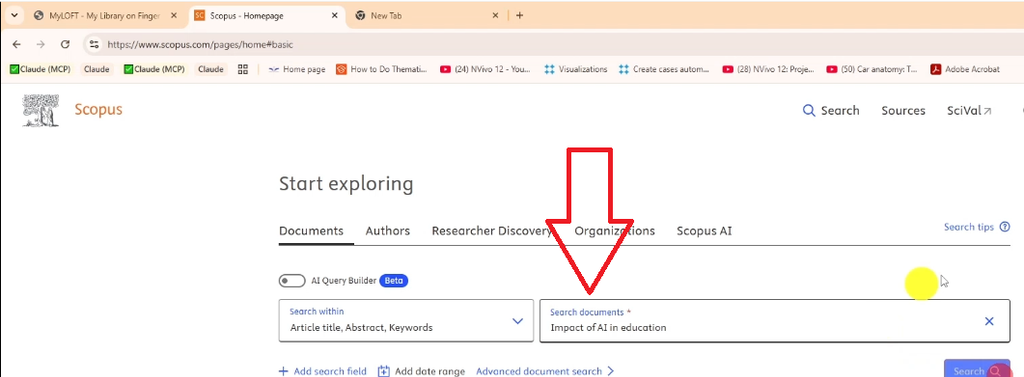
Task: Open the Home page bookmark
Action: (297, 69)
